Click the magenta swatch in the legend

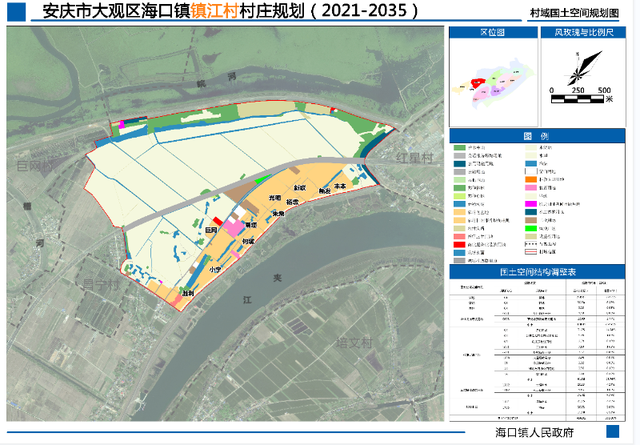pos(531,204)
